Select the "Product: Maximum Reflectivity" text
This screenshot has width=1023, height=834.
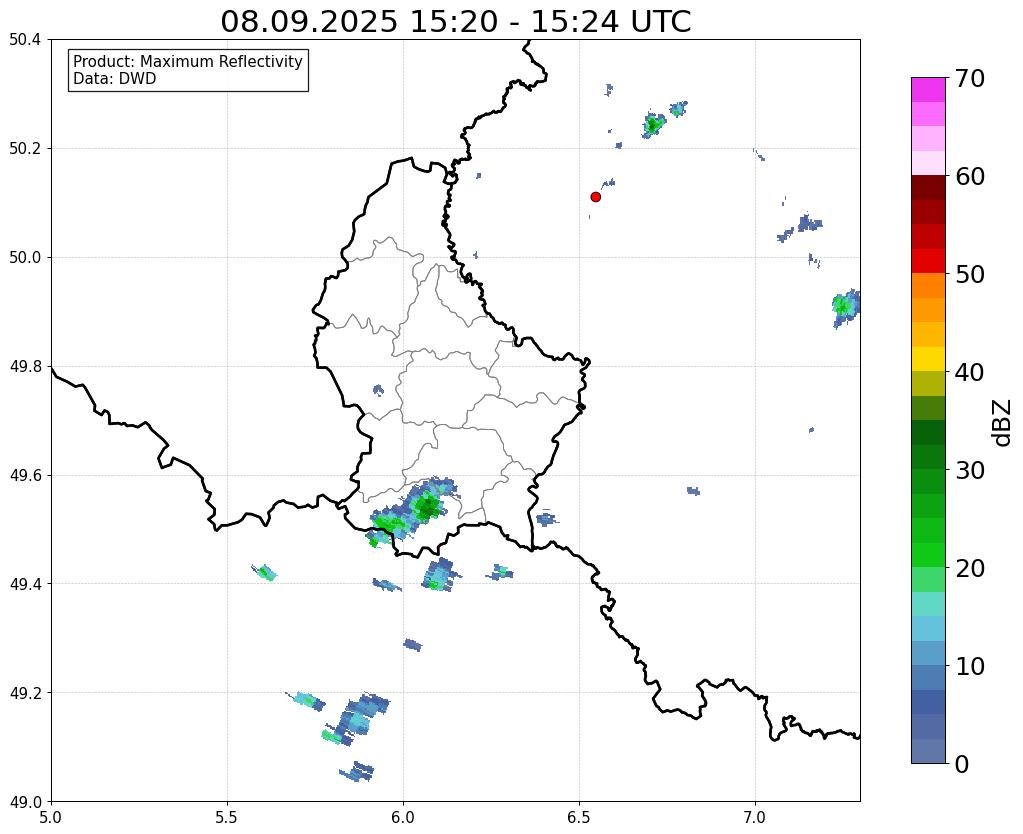(x=188, y=61)
